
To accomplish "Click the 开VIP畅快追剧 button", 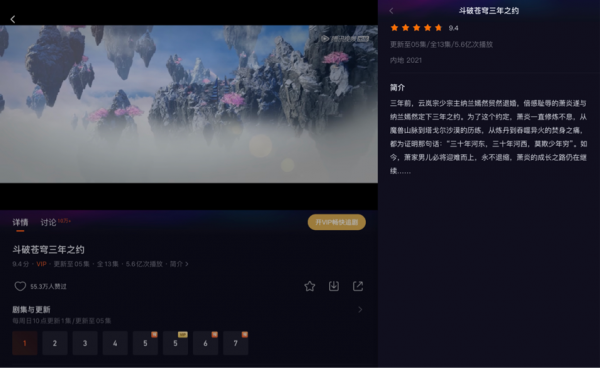I will pyautogui.click(x=337, y=222).
